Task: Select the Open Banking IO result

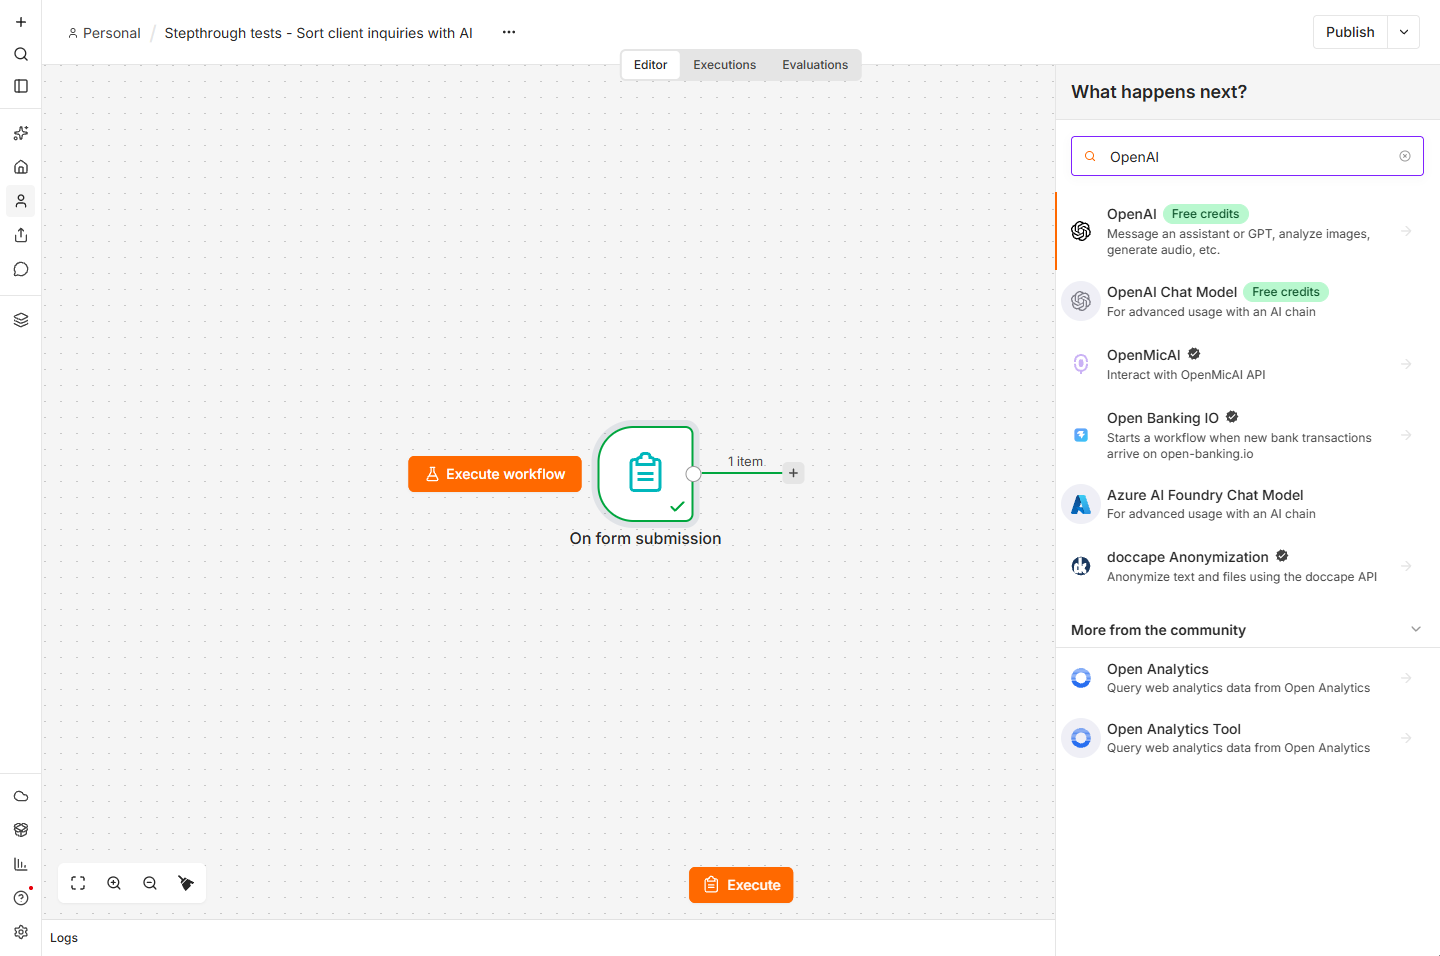Action: 1247,435
